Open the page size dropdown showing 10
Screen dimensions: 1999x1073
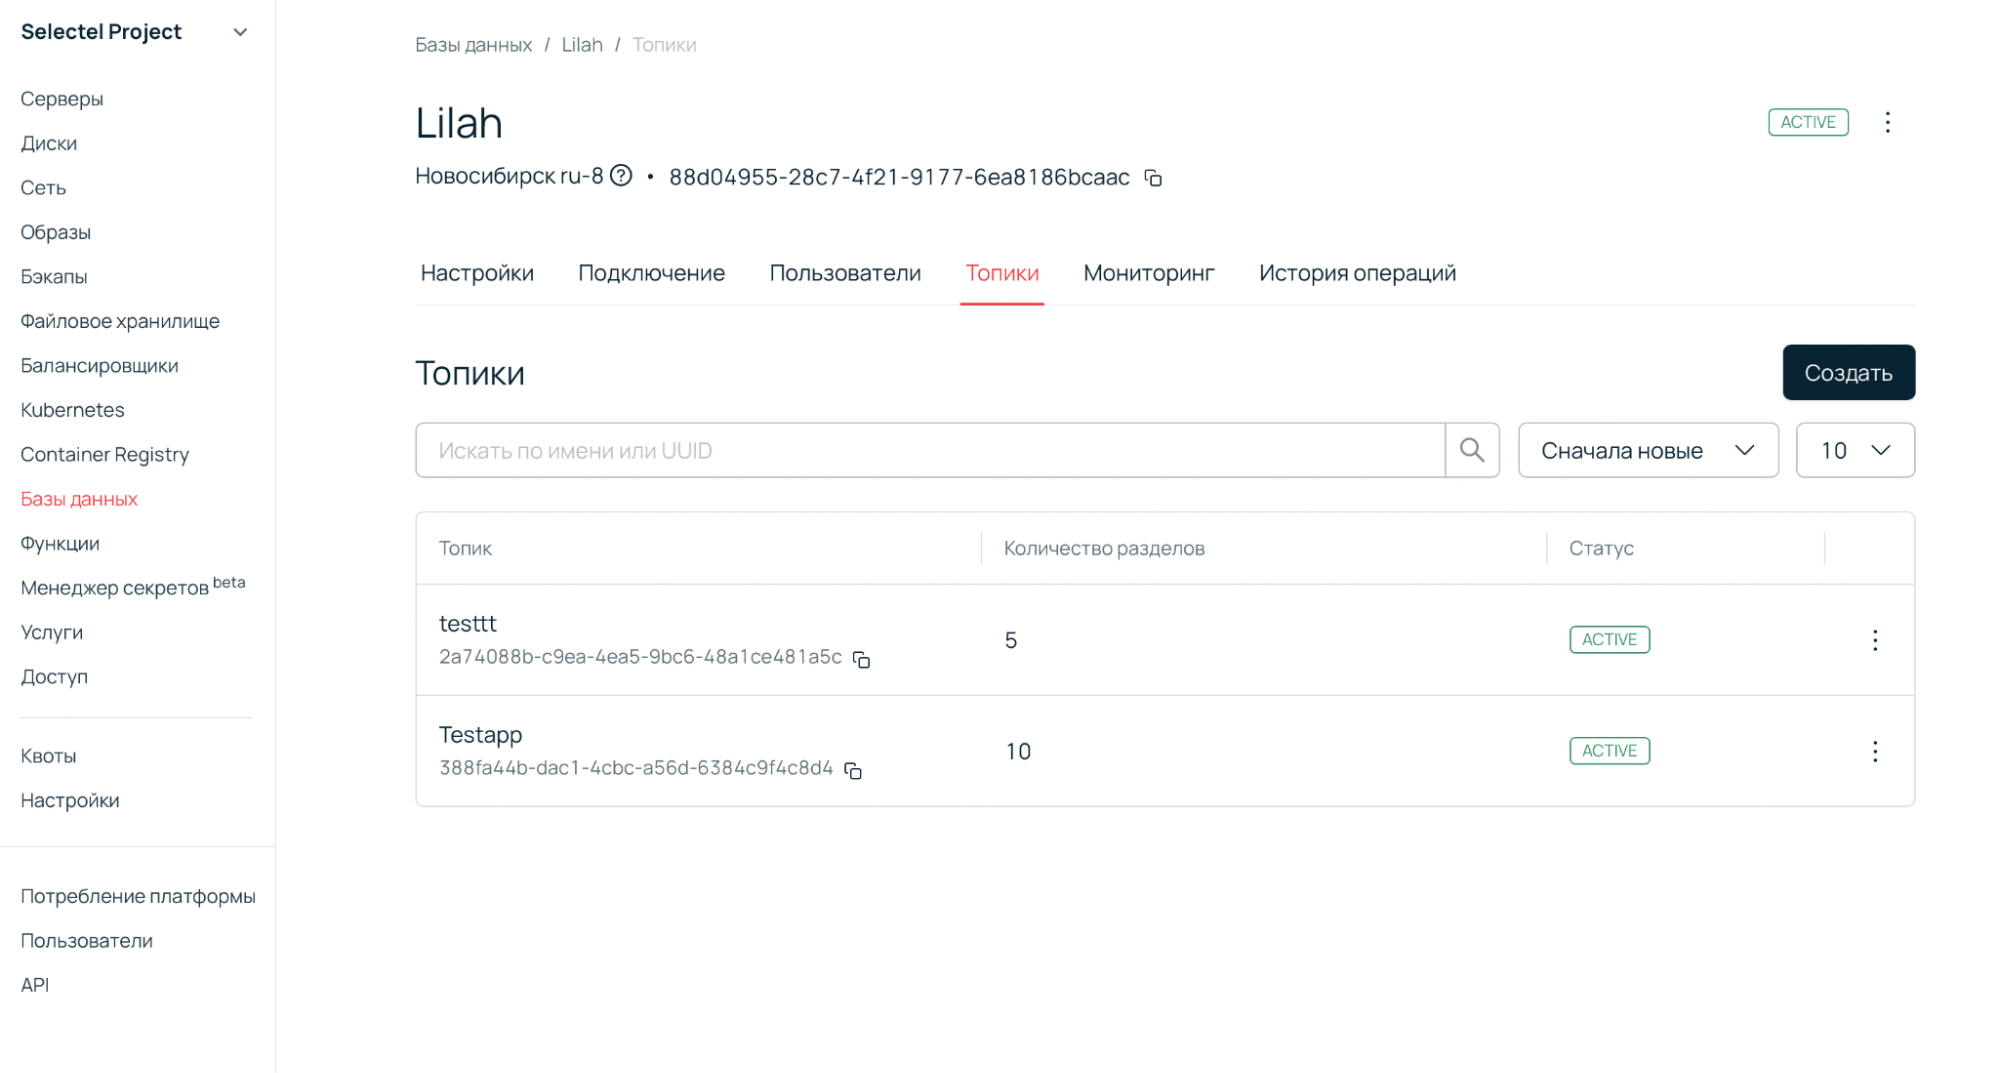(1854, 450)
